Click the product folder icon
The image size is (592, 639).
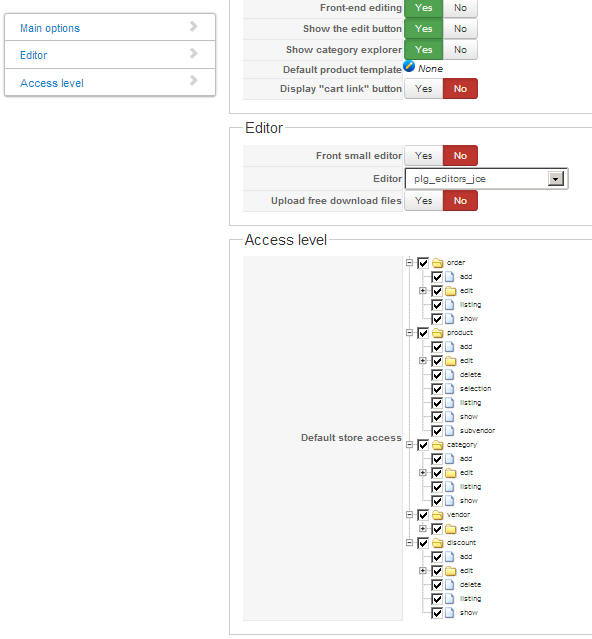pos(438,333)
